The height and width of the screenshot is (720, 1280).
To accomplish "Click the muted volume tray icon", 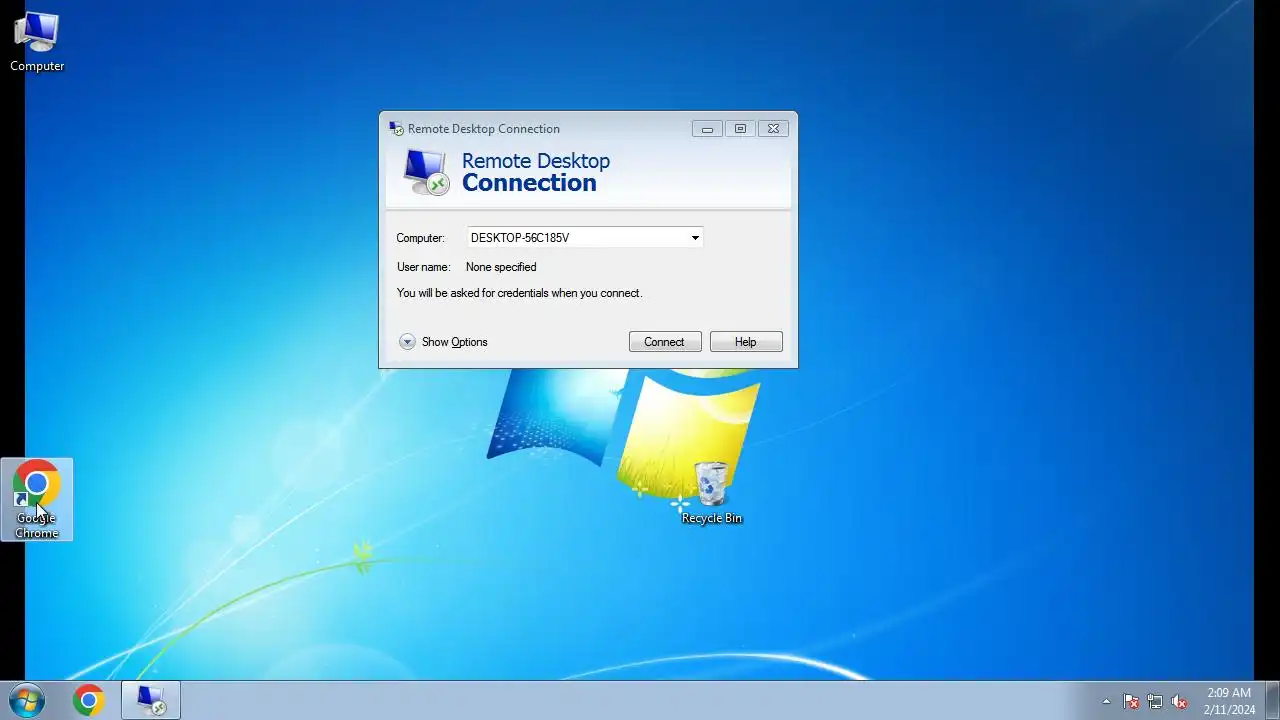I will 1179,702.
